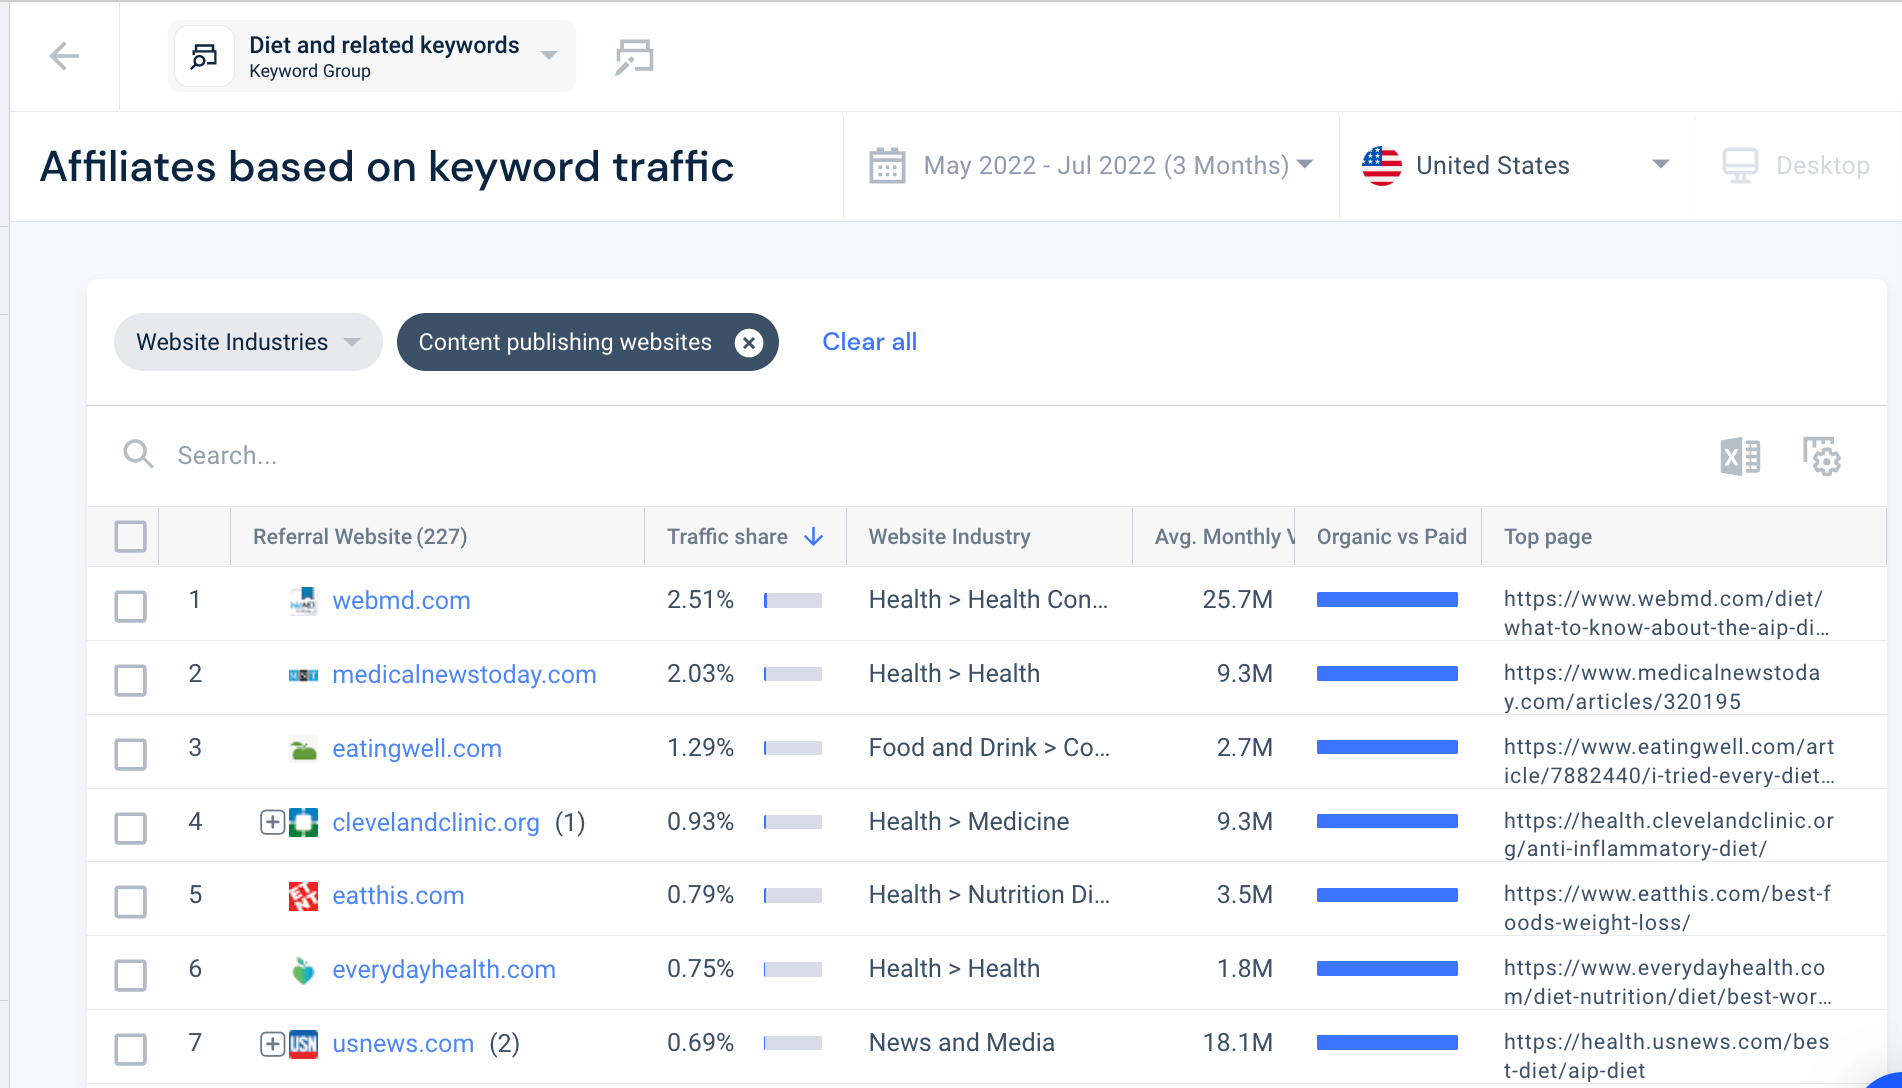The width and height of the screenshot is (1902, 1088).
Task: Click the back arrow icon
Action: (x=63, y=56)
